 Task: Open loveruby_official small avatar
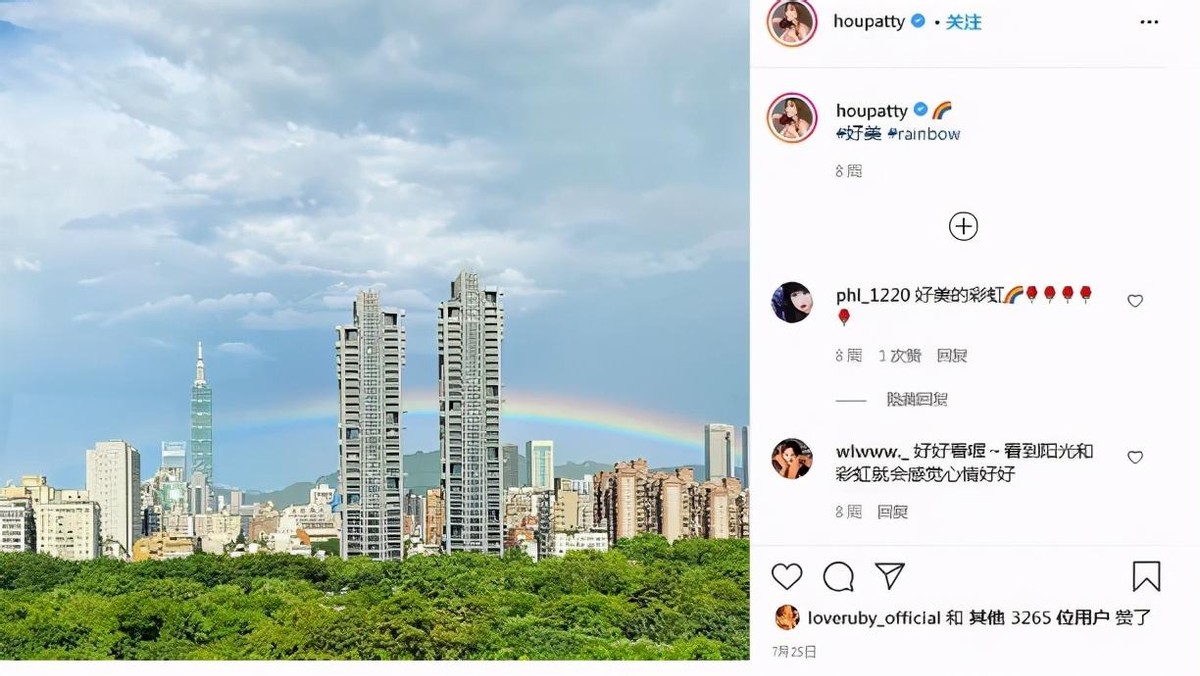click(787, 617)
